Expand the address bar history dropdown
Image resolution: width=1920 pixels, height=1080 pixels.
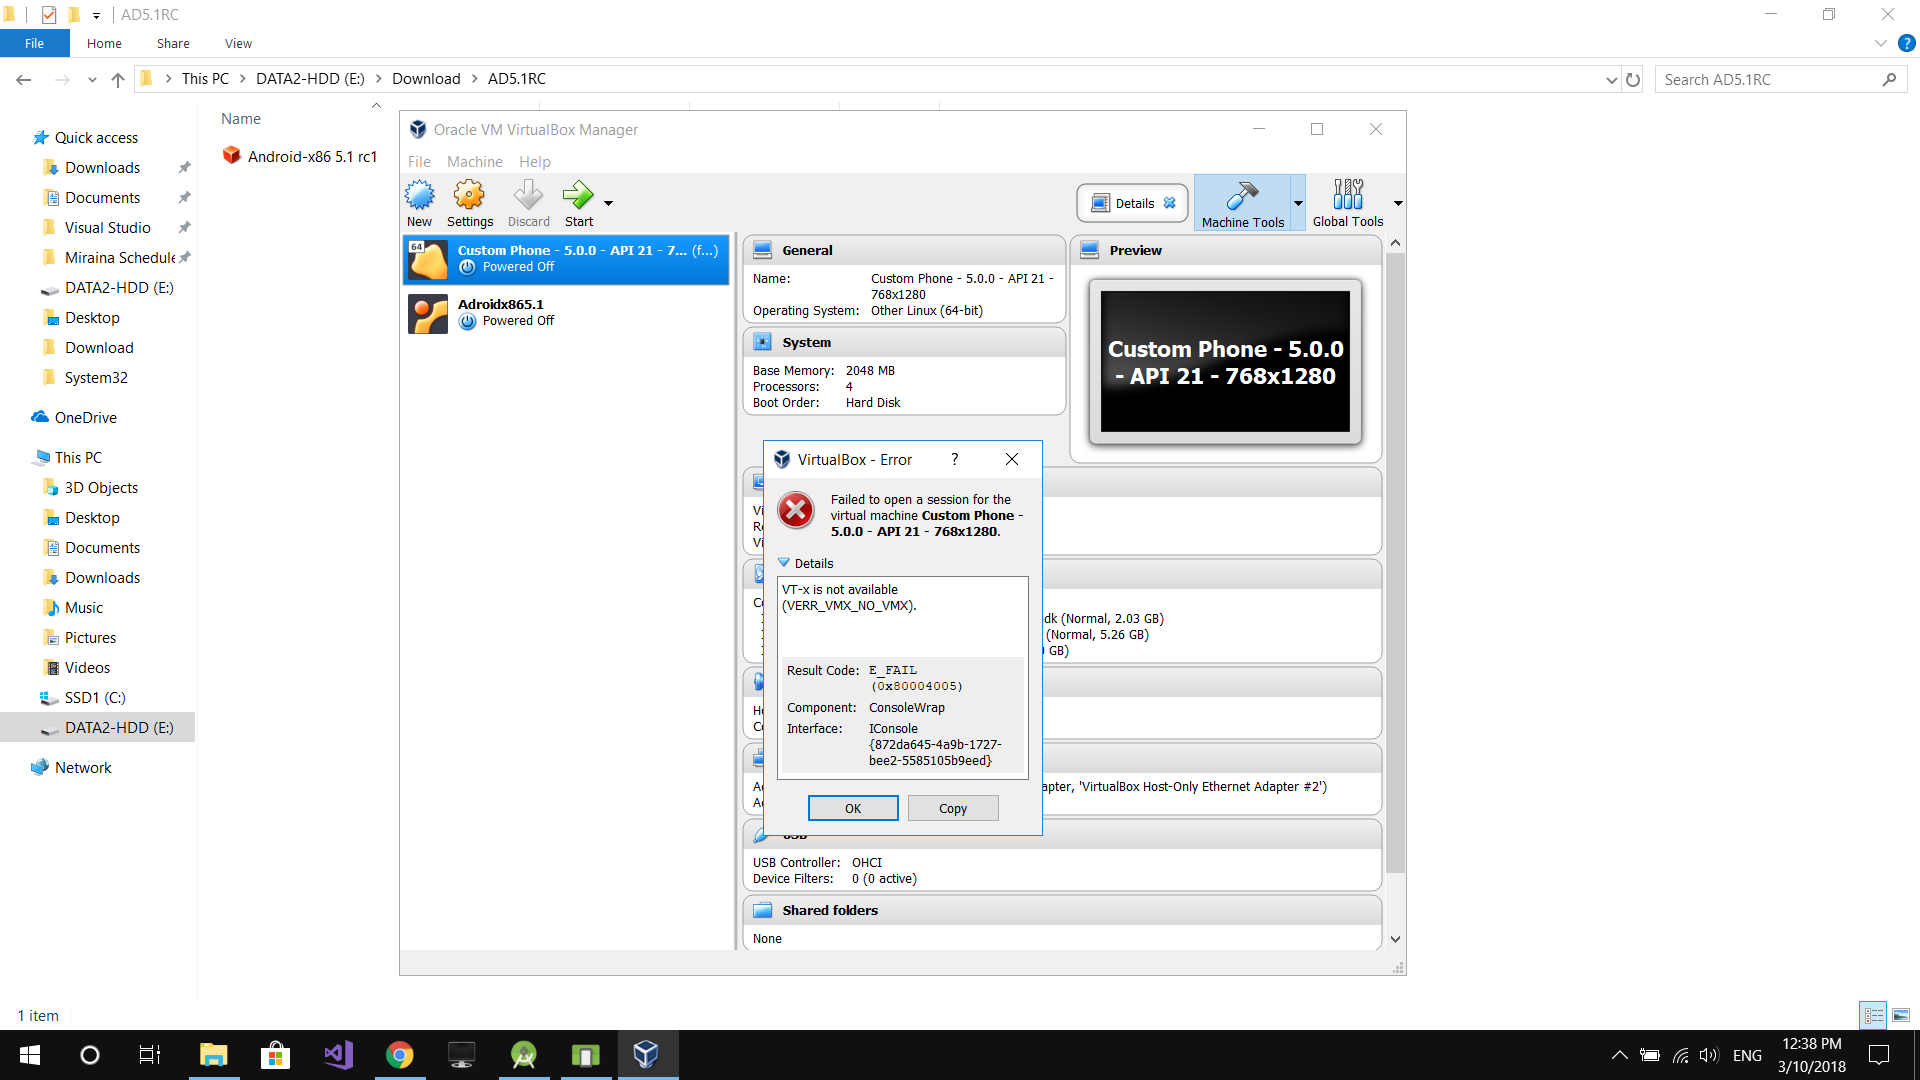[x=1611, y=79]
